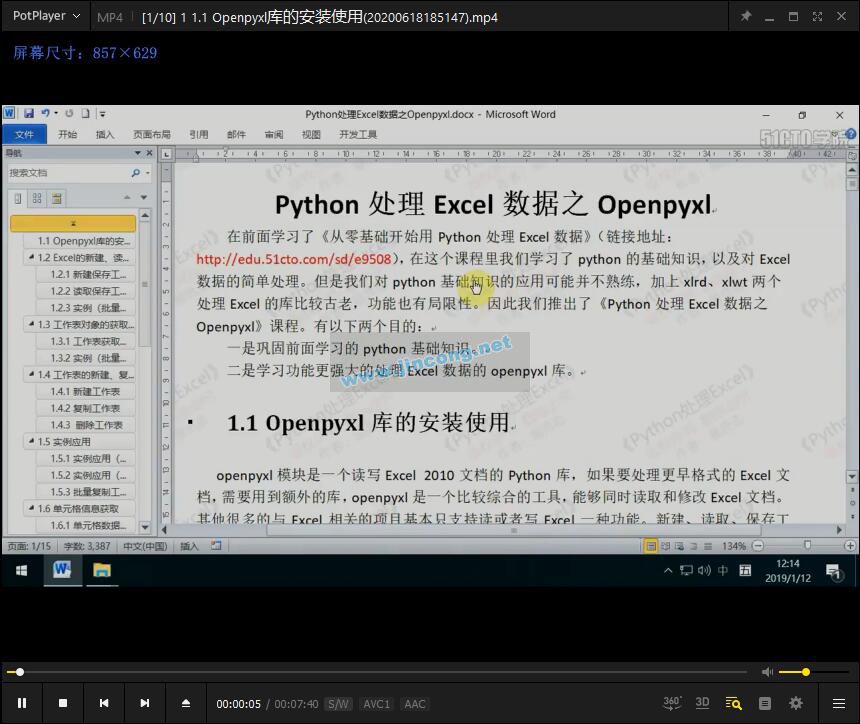Click the navigation search magnifier icon
The width and height of the screenshot is (860, 724).
(x=135, y=173)
